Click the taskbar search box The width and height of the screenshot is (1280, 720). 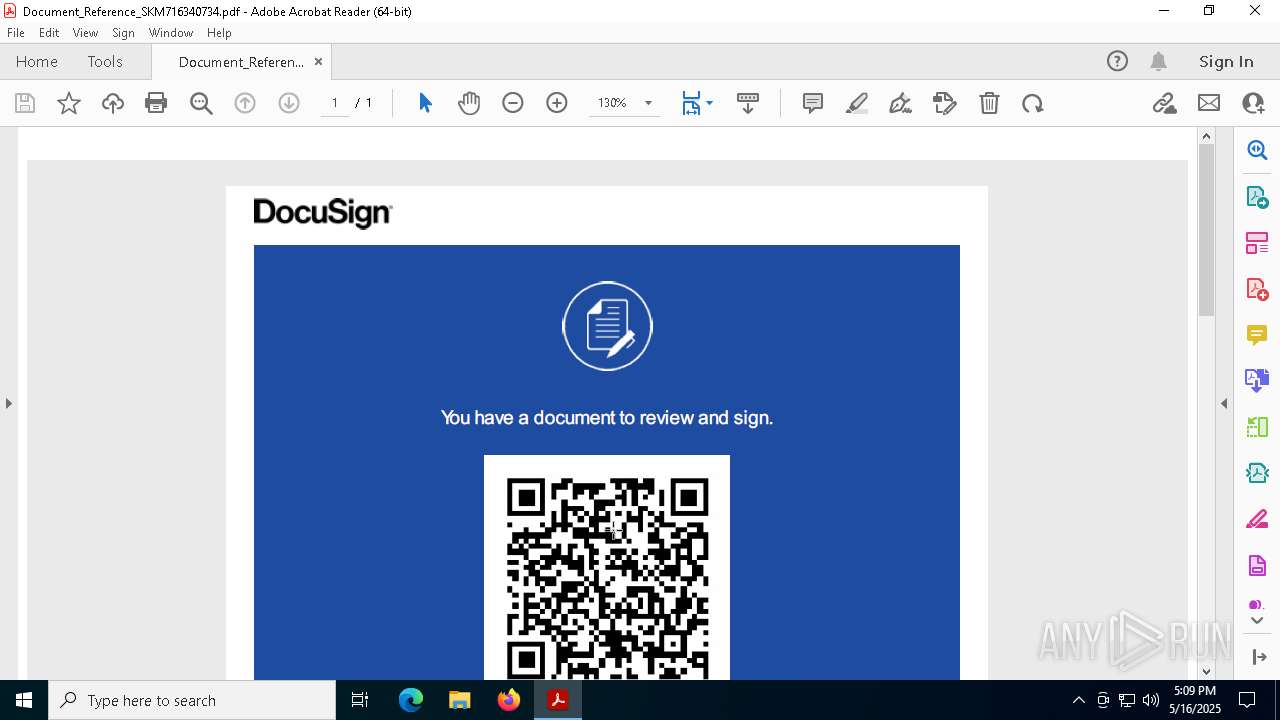(x=192, y=700)
